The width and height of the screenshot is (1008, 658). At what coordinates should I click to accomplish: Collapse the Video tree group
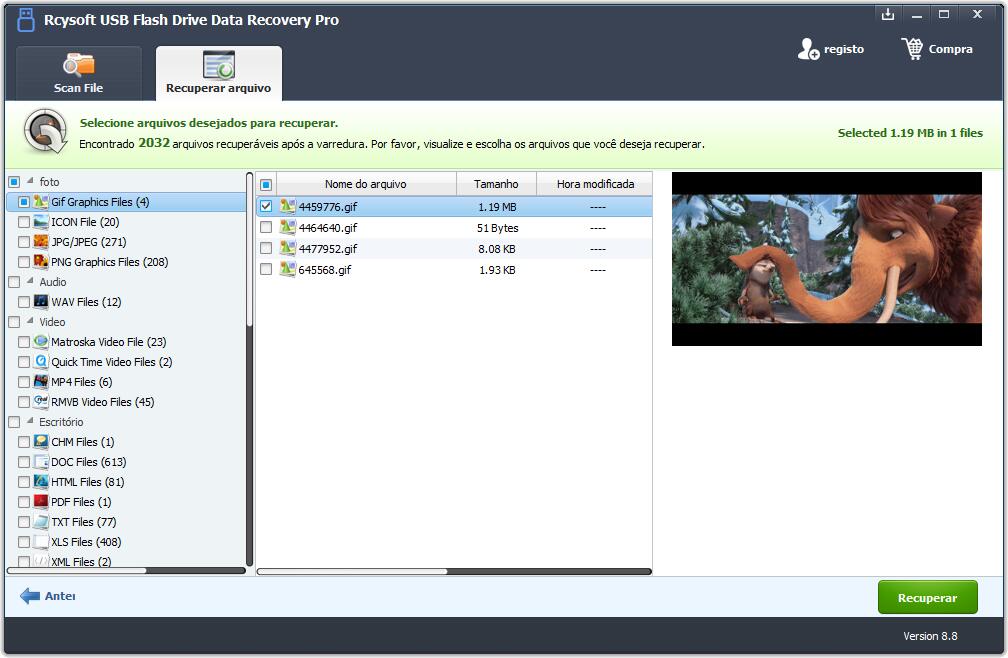point(30,321)
